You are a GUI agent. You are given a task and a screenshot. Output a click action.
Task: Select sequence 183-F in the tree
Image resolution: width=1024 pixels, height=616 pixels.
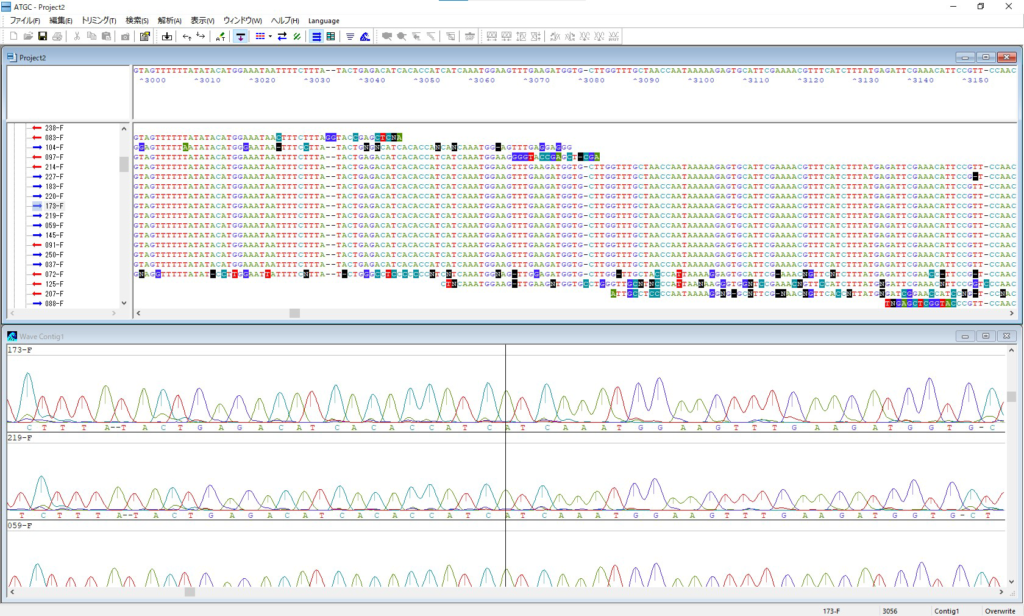click(x=54, y=187)
